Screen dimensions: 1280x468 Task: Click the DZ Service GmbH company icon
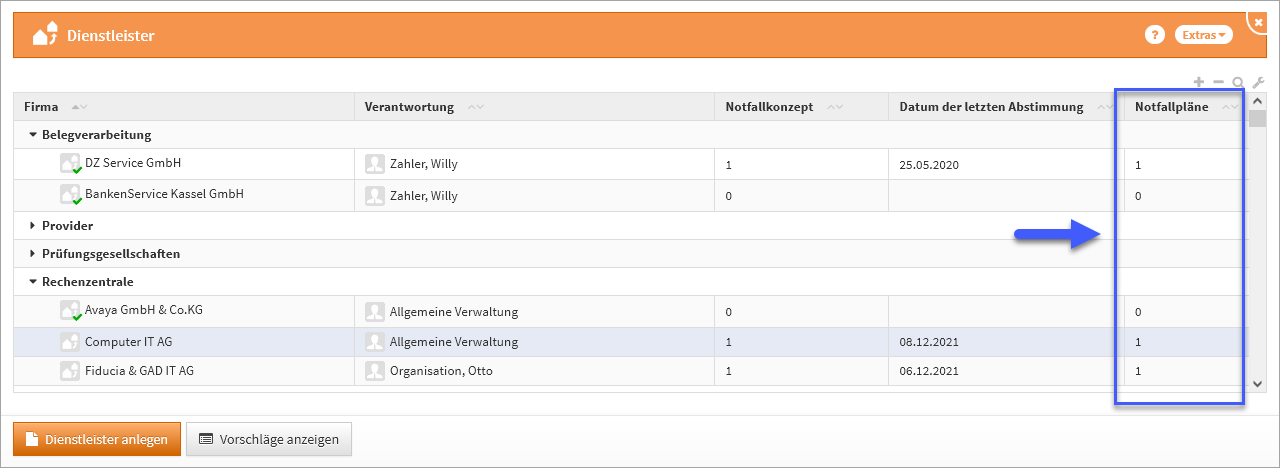point(70,164)
